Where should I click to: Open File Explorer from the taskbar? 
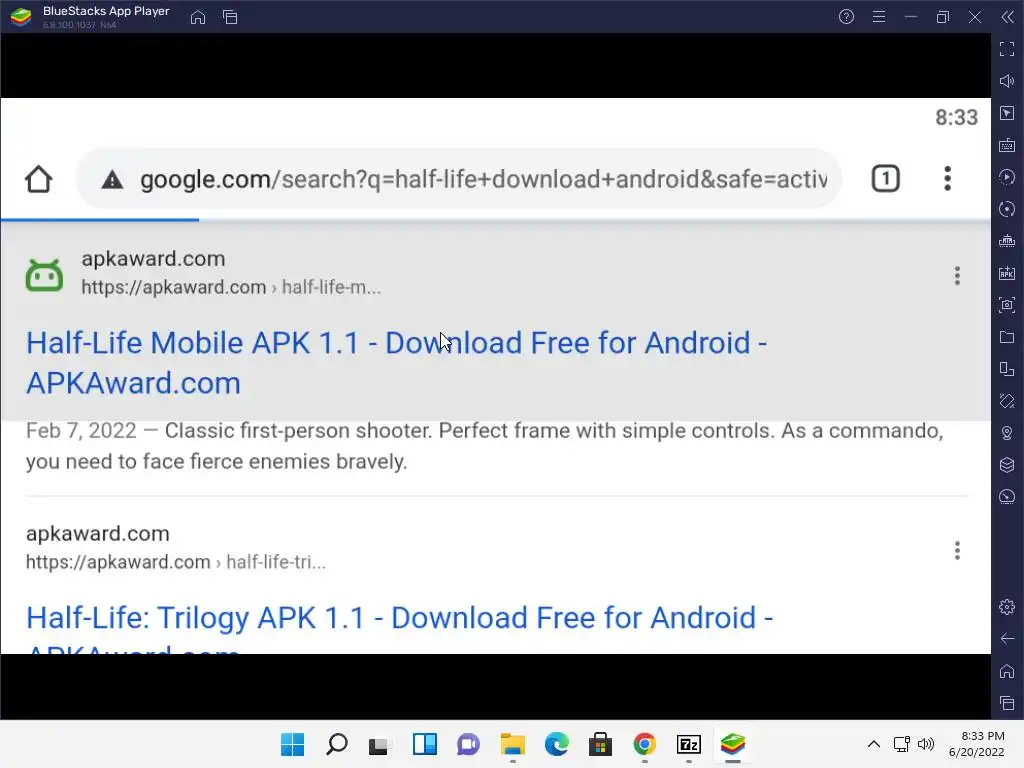coord(513,744)
